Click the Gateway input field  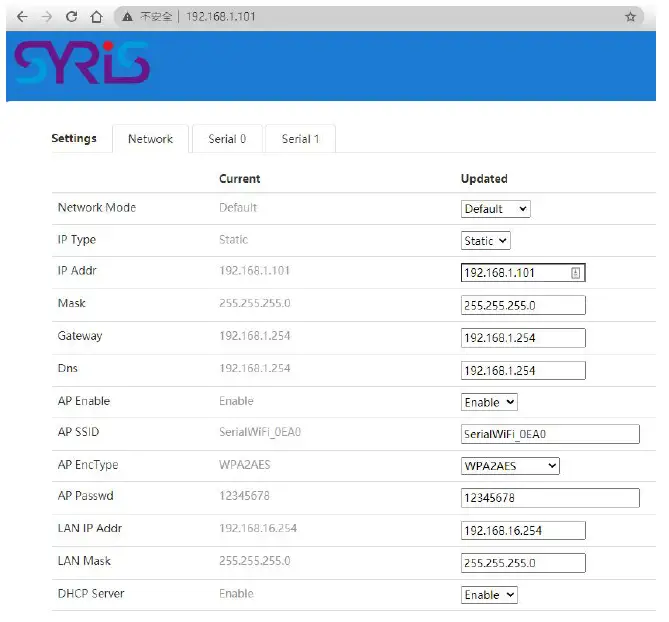[x=523, y=338]
